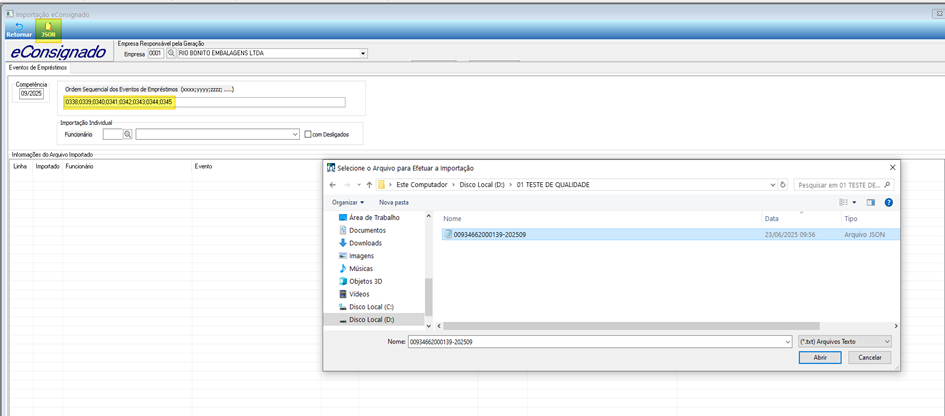Expand the address bar history dropdown

click(773, 185)
